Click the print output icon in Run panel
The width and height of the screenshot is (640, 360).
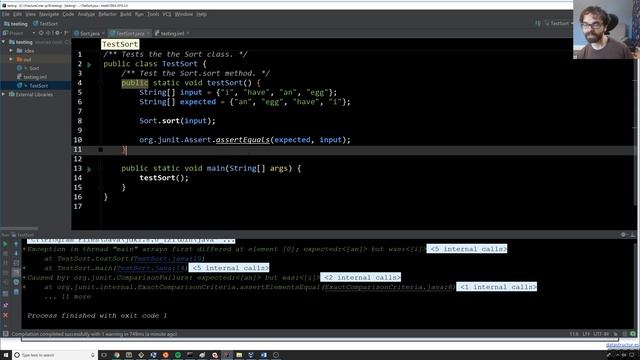pos(16,282)
